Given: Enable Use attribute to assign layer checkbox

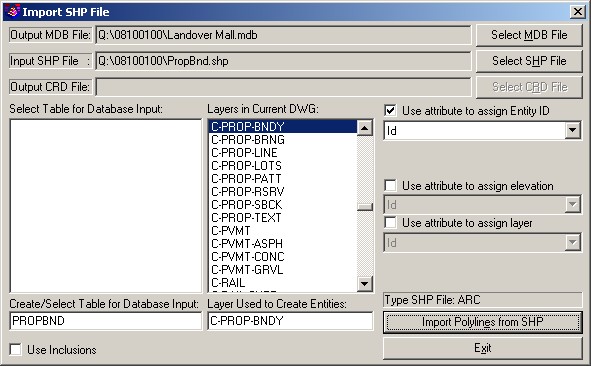Looking at the screenshot, I should tap(390, 222).
